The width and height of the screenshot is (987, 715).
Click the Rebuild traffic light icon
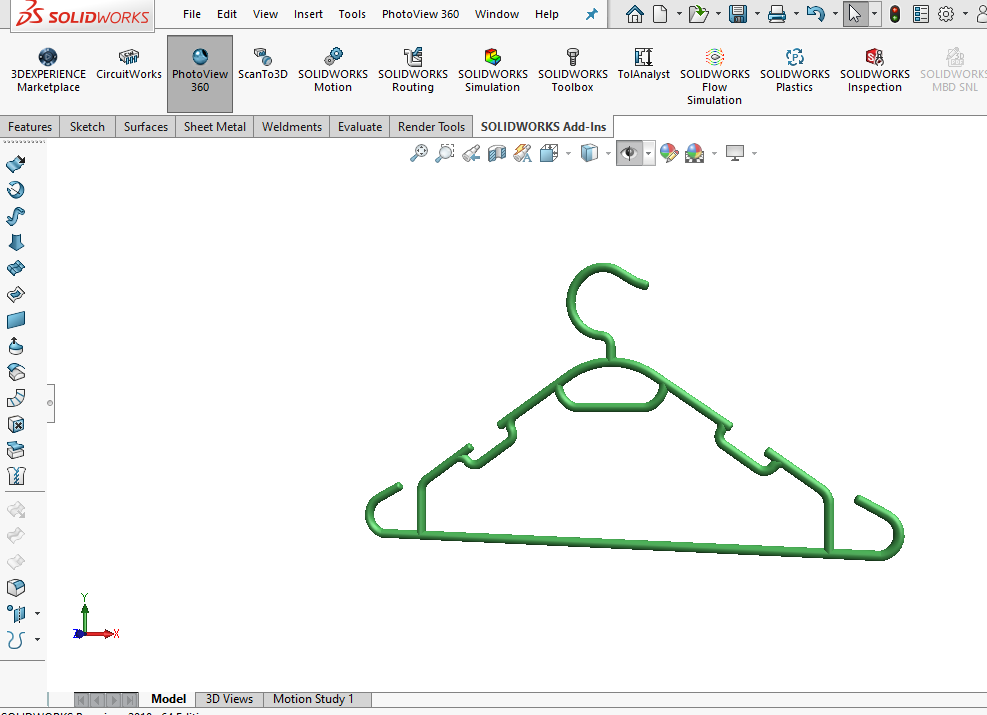tap(894, 14)
